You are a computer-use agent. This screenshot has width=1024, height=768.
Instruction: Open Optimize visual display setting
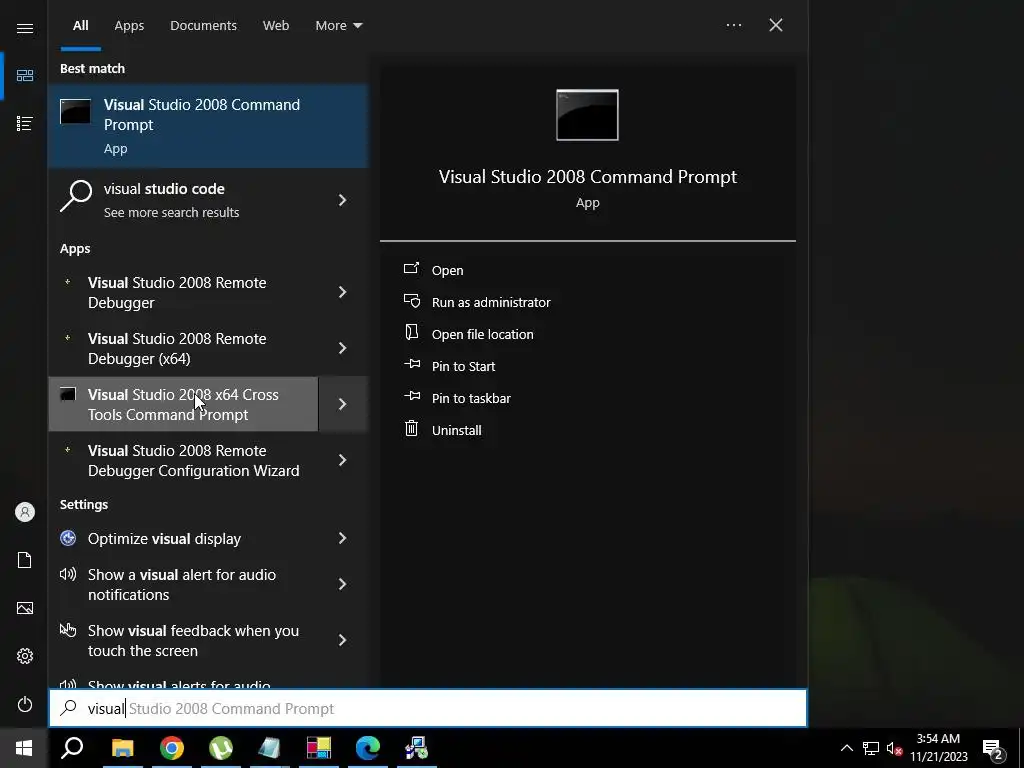tap(184, 539)
